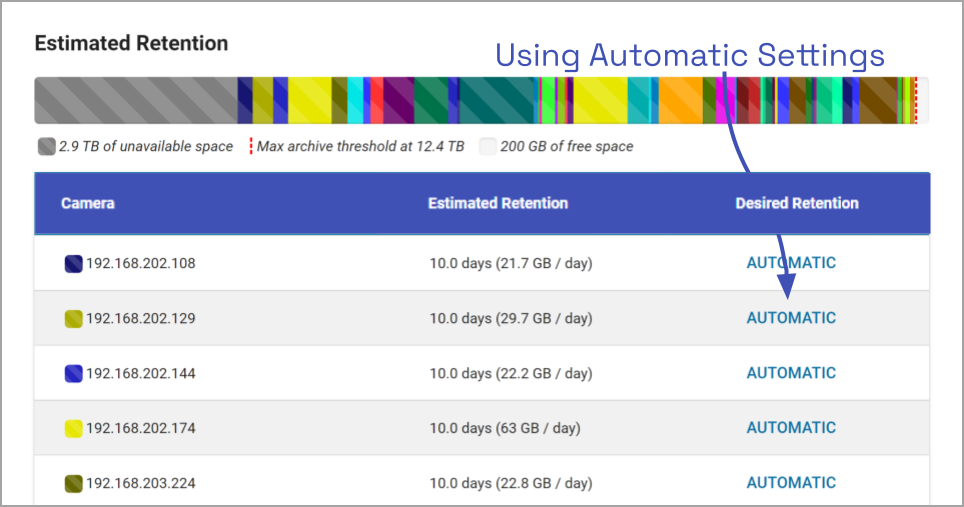Change AUTOMATIC setting for 192.168.202.174
The image size is (964, 507).
point(791,428)
